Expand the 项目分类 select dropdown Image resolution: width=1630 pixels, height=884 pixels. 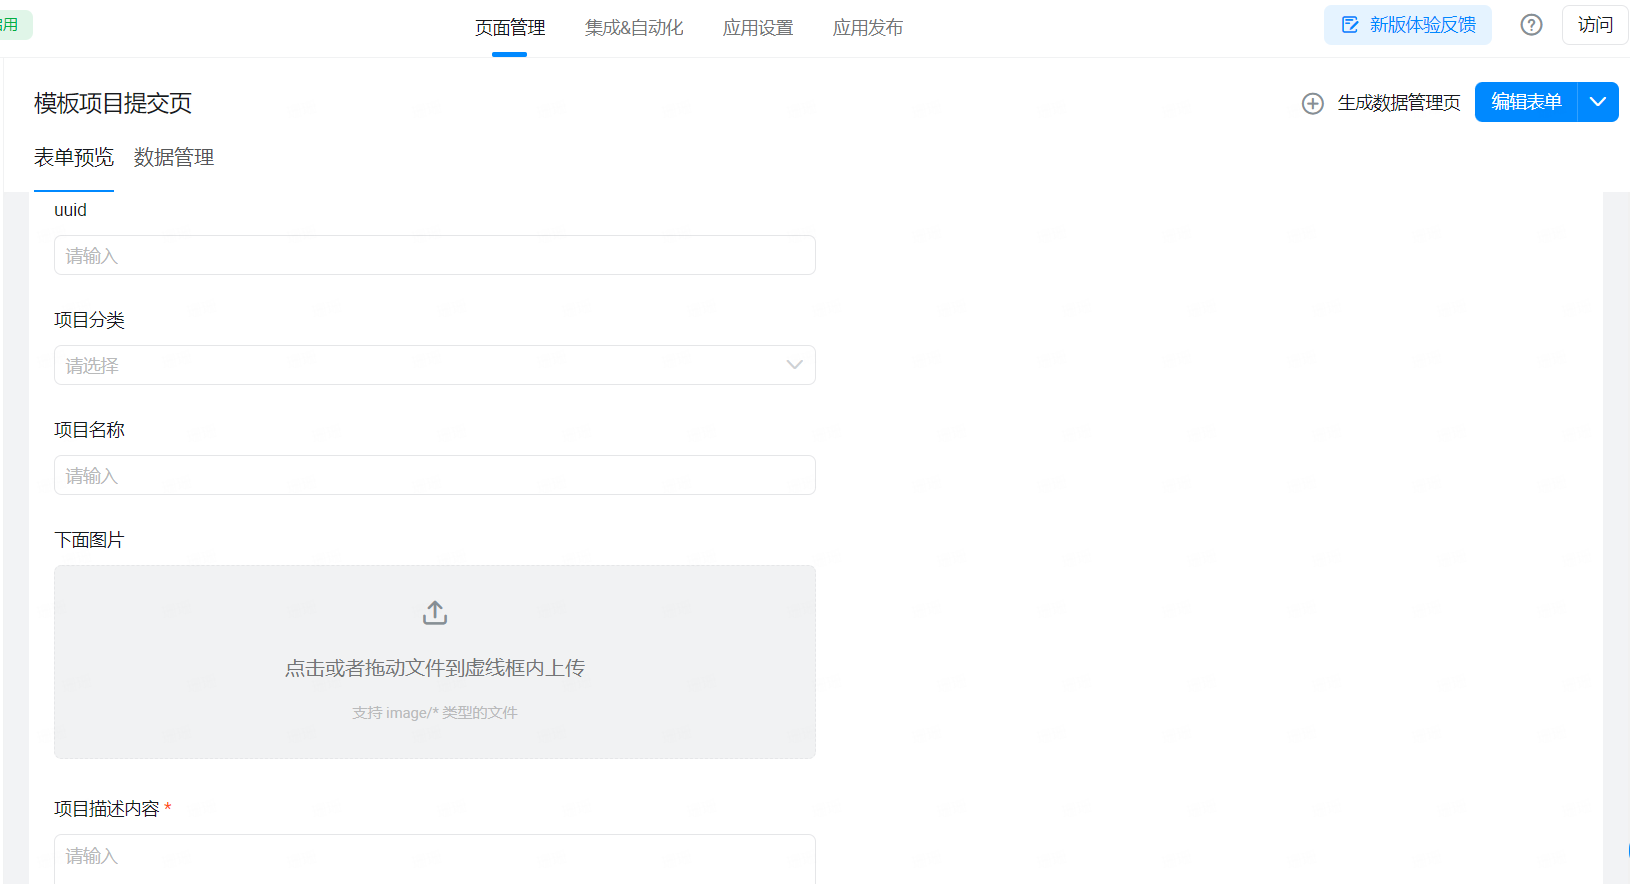click(x=435, y=365)
